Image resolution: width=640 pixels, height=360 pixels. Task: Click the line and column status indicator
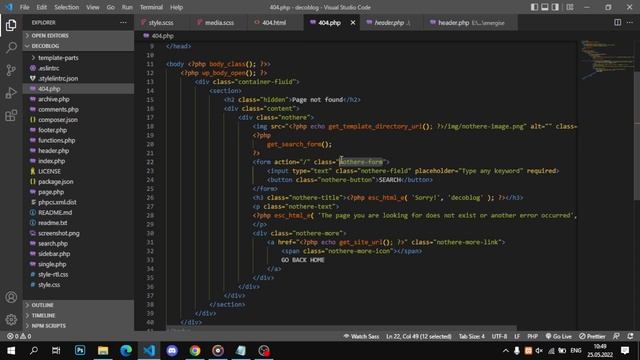click(419, 336)
